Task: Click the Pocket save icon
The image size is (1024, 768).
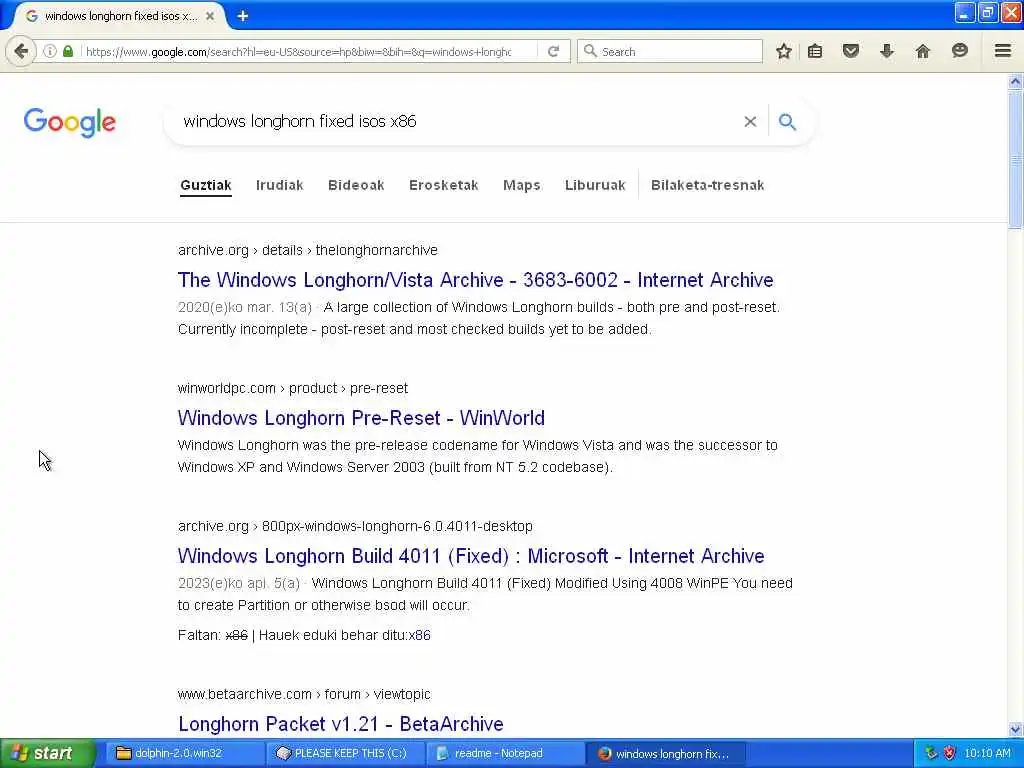Action: tap(850, 51)
